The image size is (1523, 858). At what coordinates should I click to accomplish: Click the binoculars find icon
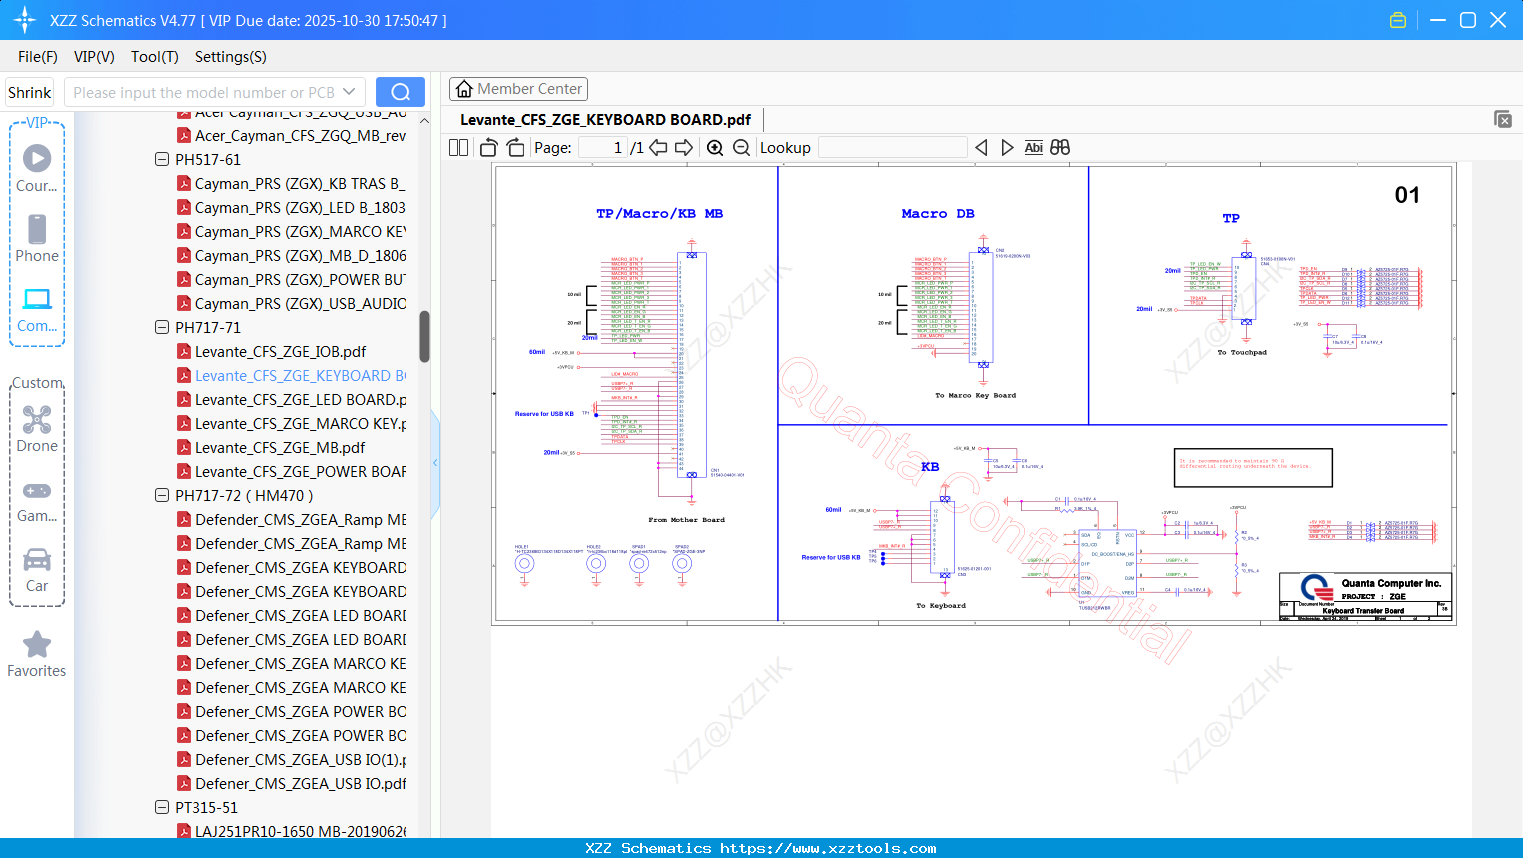[x=1060, y=148]
